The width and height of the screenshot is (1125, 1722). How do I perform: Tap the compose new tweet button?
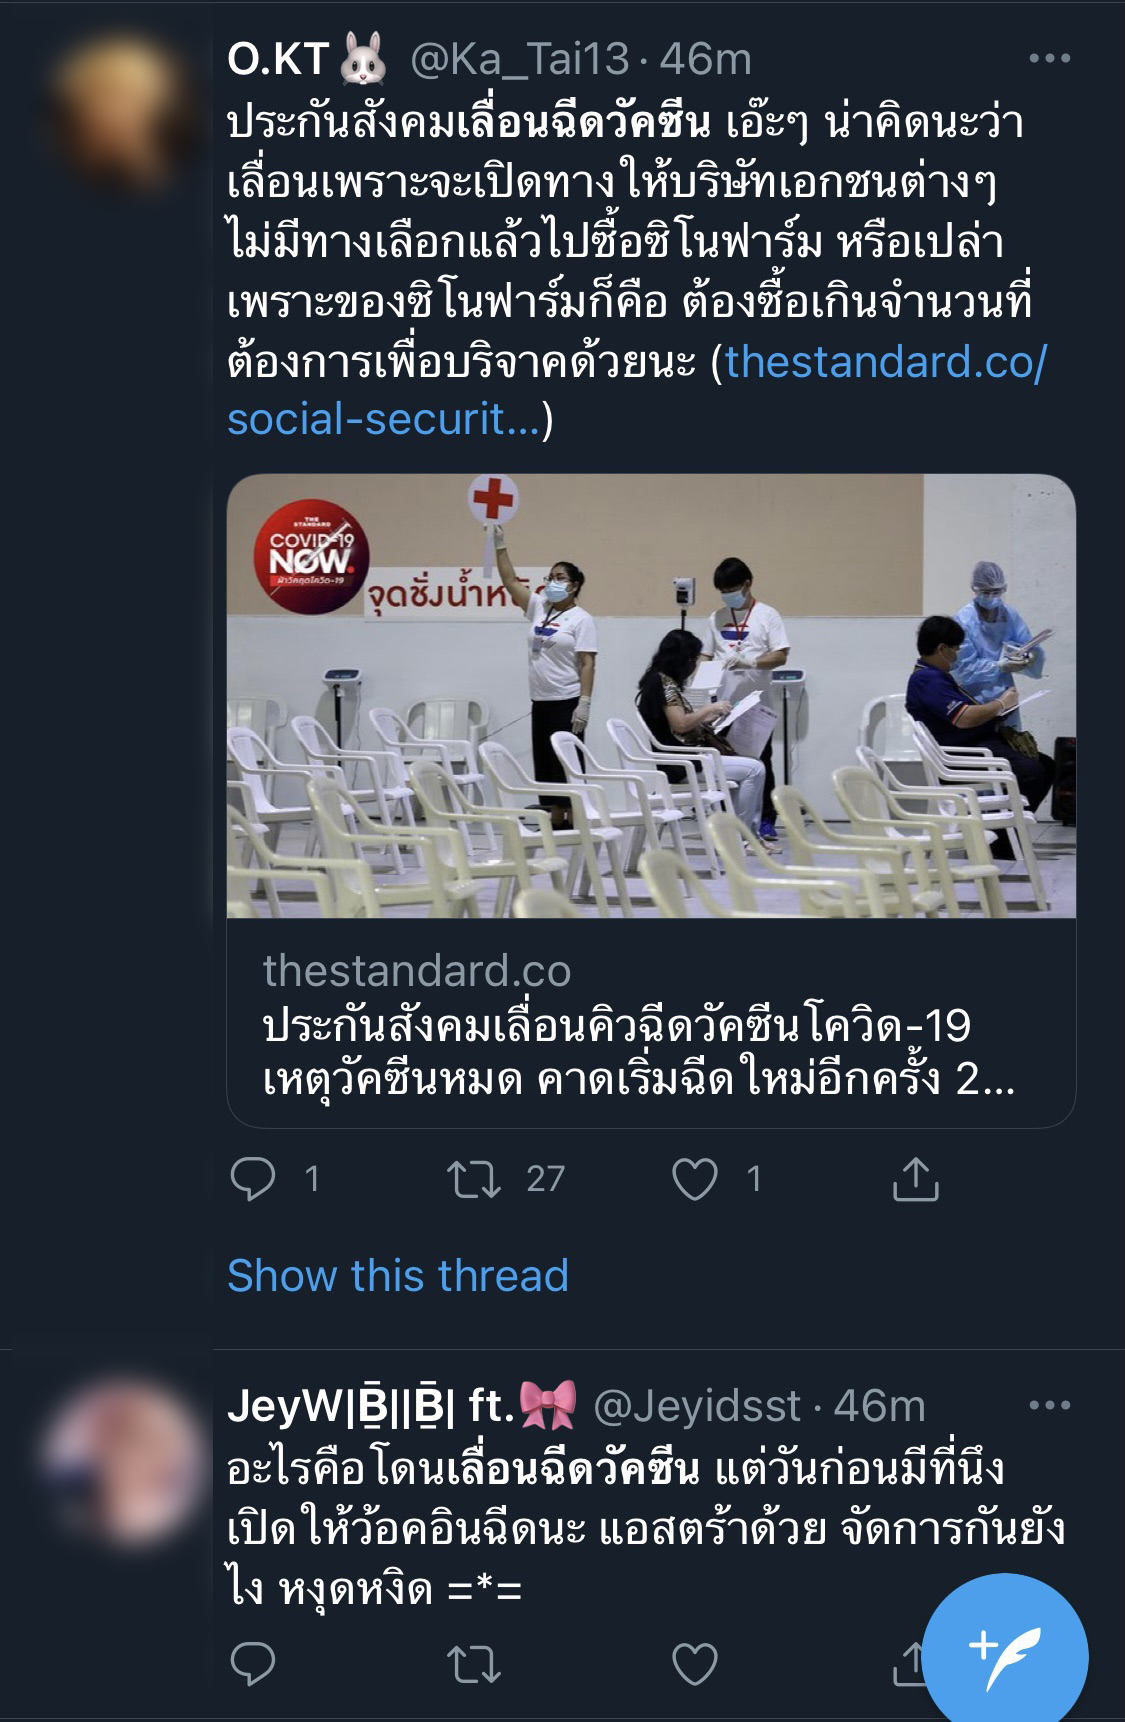1005,1657
